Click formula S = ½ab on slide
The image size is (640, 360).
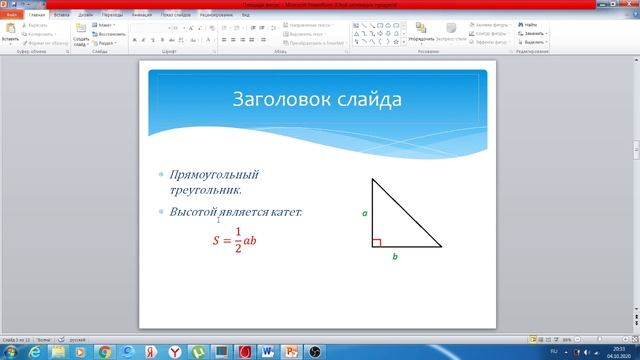[235, 240]
